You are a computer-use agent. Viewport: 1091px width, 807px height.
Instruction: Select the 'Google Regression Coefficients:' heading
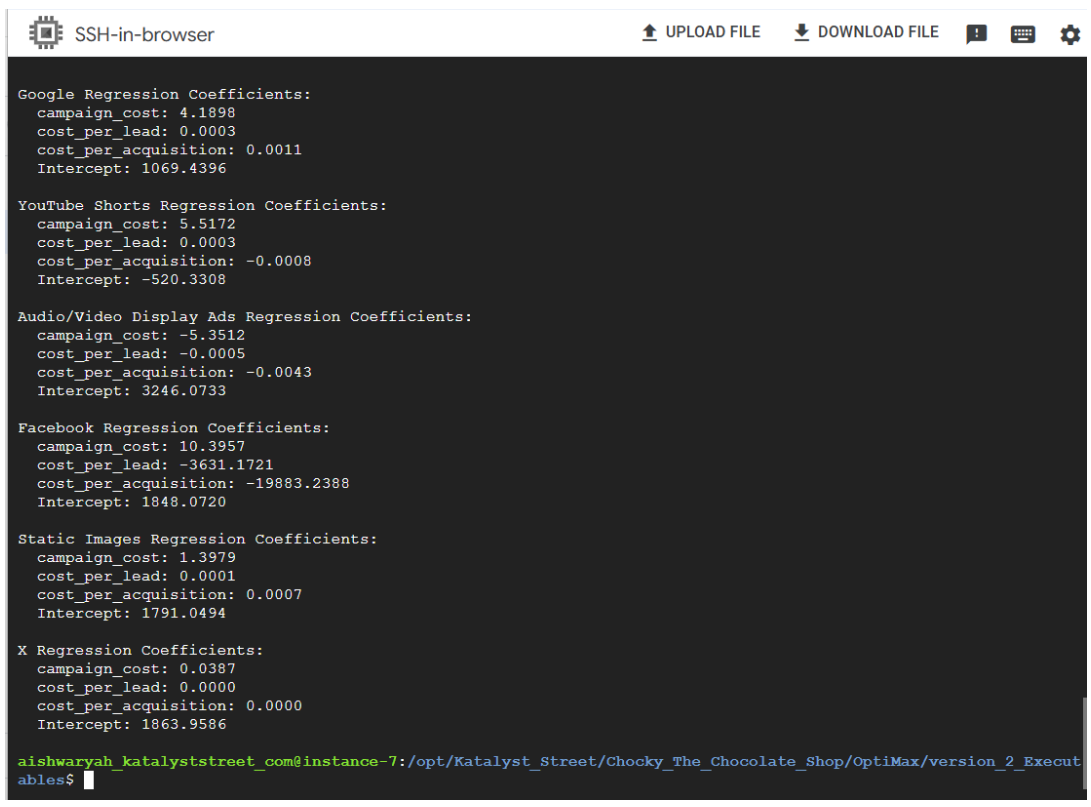click(164, 95)
